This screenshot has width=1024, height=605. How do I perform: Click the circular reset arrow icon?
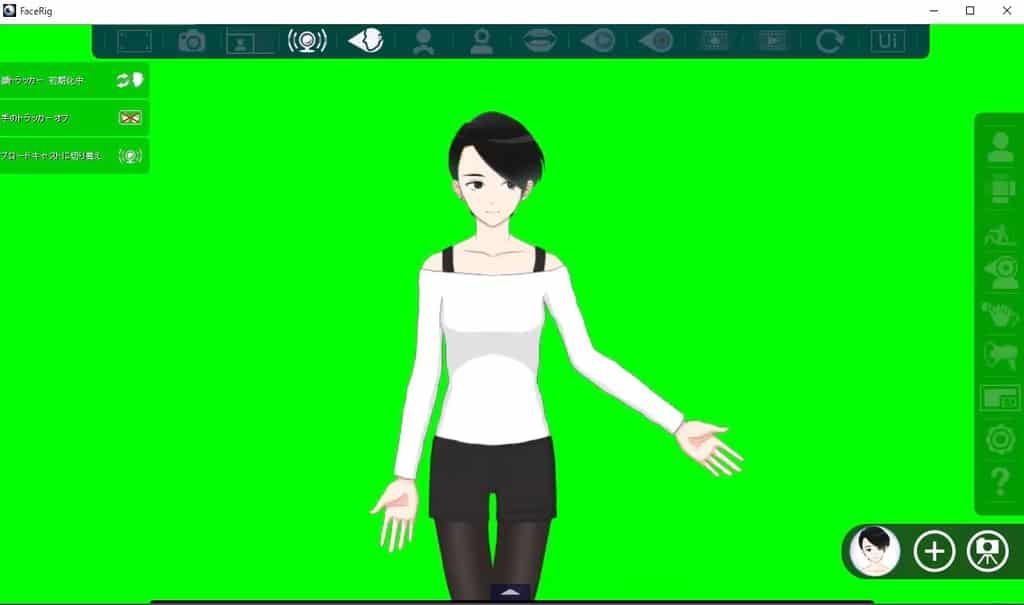(x=829, y=41)
